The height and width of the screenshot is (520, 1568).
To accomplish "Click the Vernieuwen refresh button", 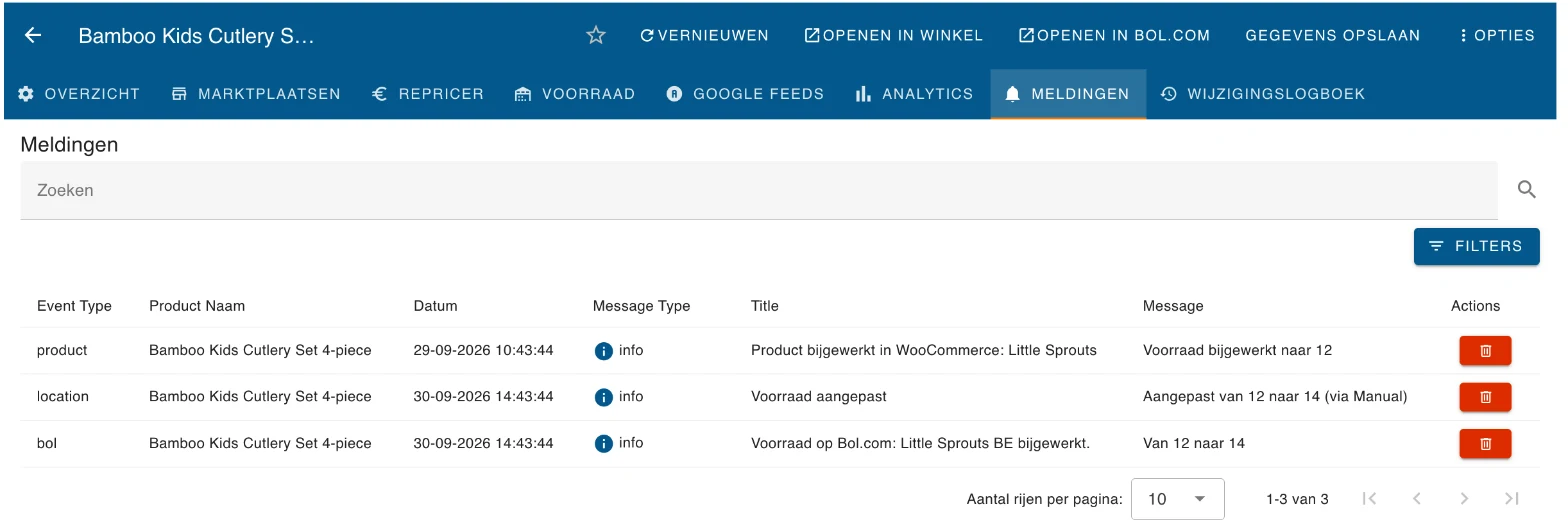I will click(x=704, y=35).
